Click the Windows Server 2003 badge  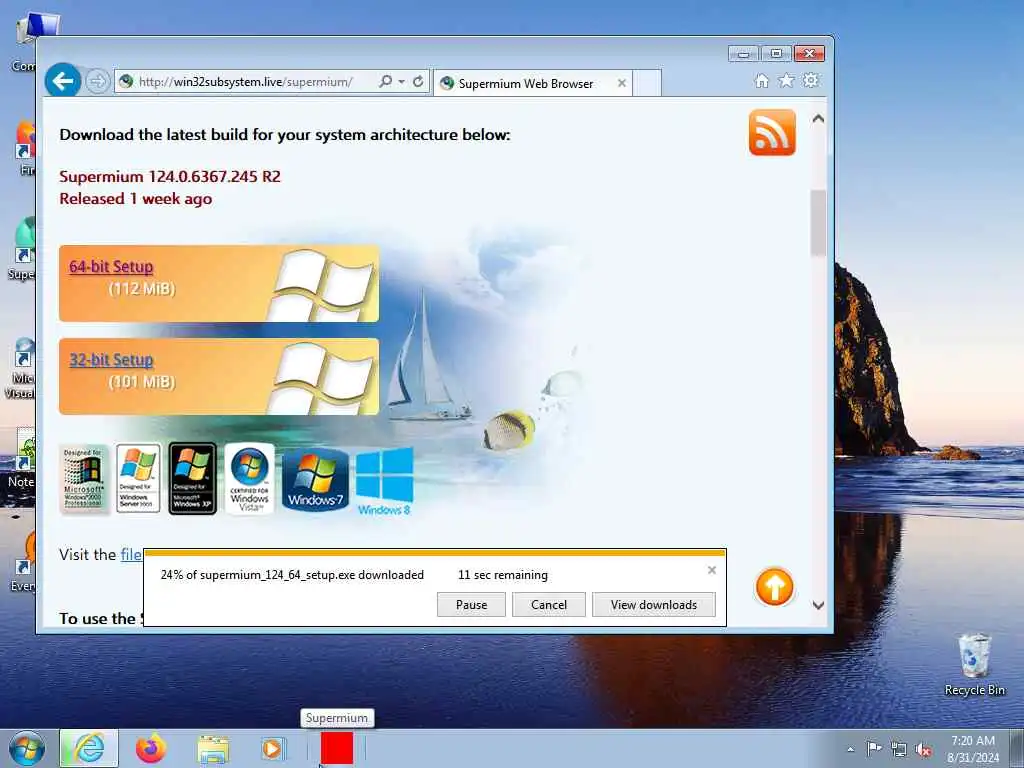[138, 479]
